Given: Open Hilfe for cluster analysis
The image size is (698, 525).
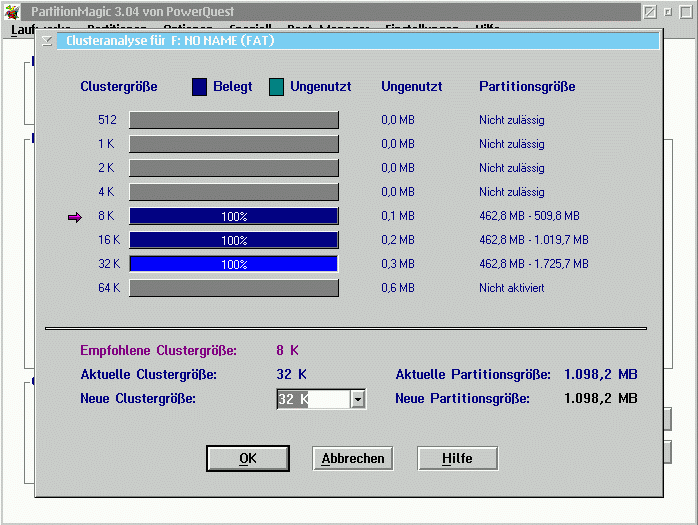Looking at the screenshot, I should (457, 458).
